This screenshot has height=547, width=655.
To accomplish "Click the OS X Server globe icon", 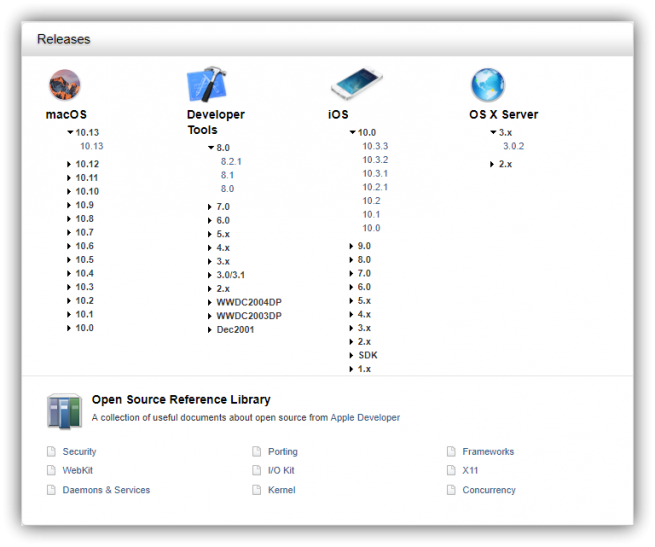I will coord(488,85).
